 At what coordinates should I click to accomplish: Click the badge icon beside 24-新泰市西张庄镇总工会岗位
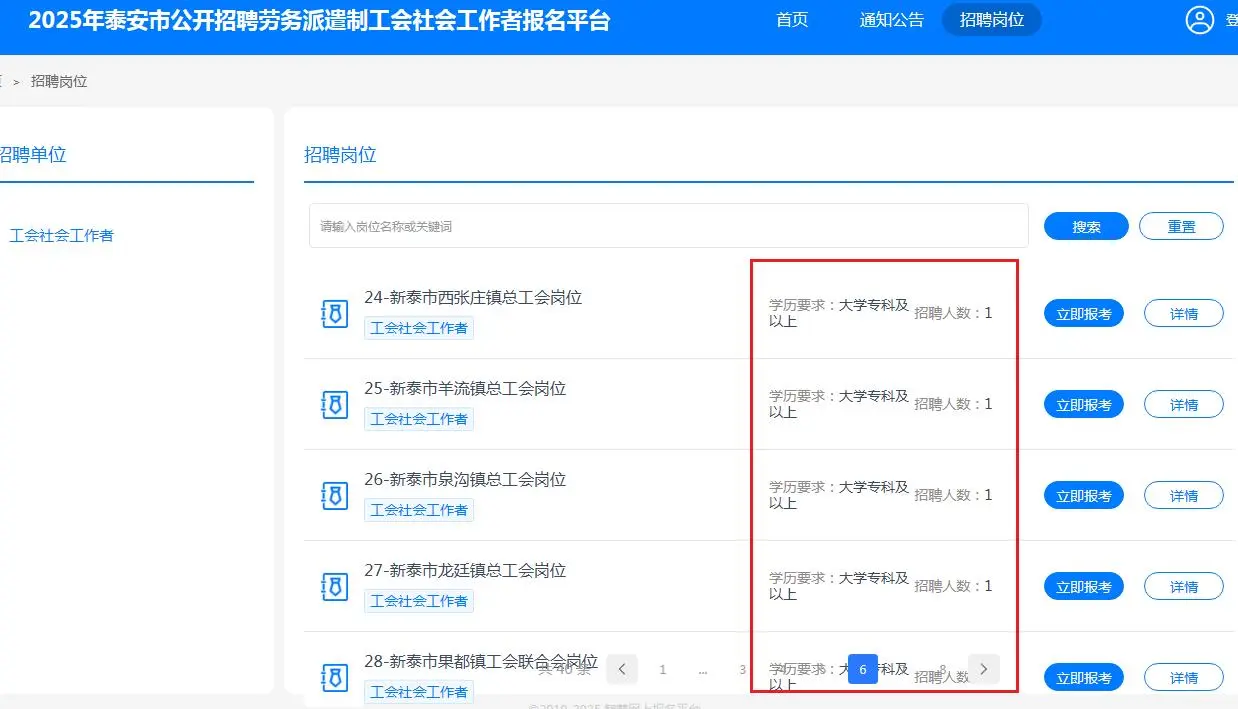(x=334, y=313)
